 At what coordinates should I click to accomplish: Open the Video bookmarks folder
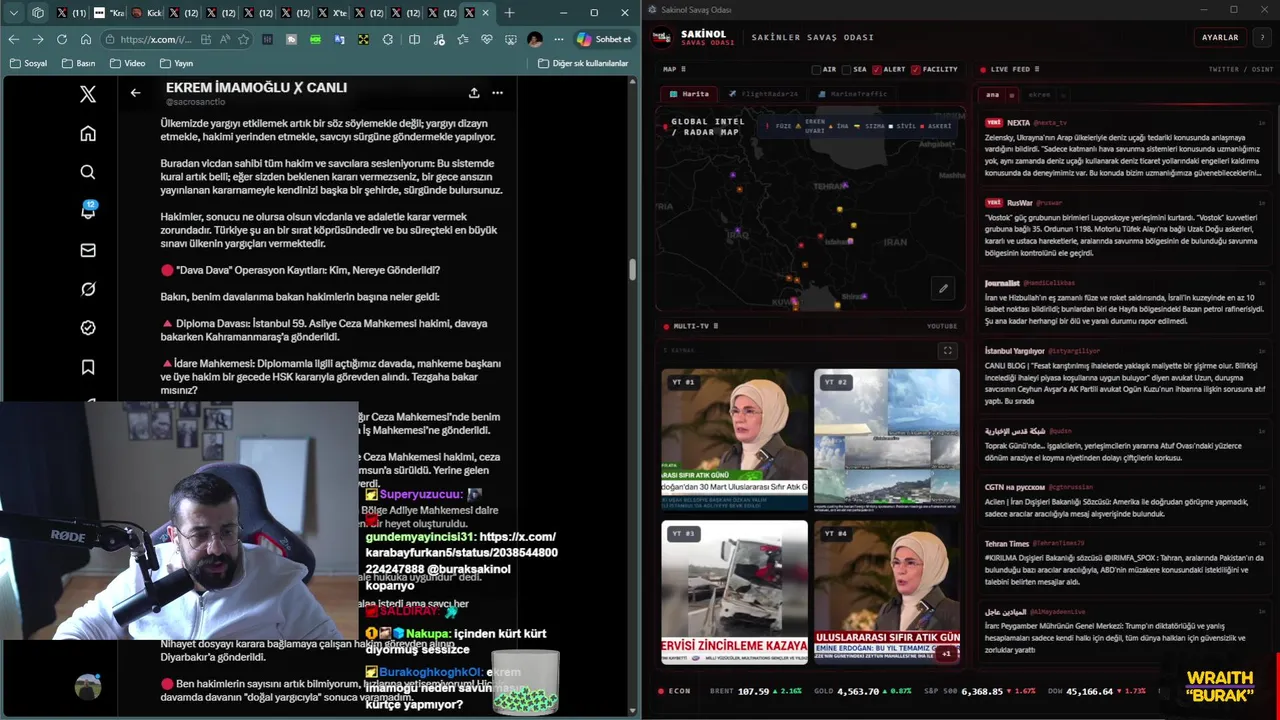click(127, 63)
